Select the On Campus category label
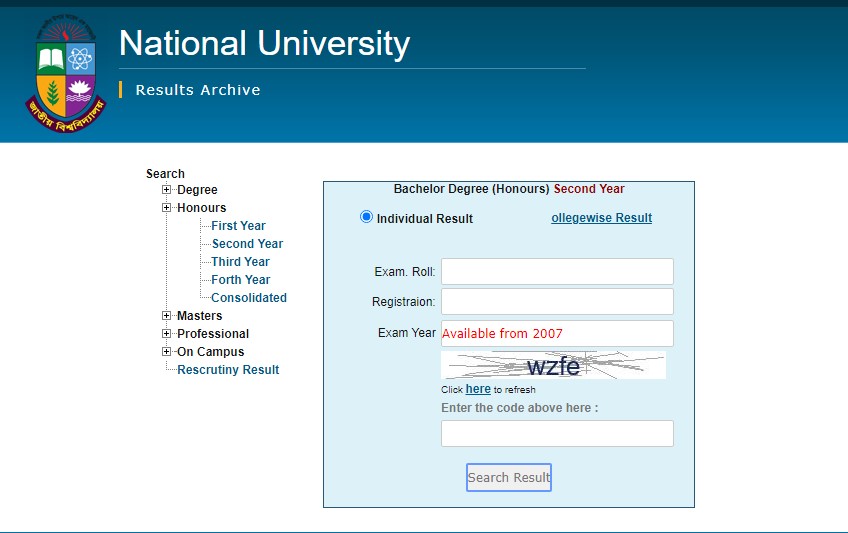This screenshot has height=533, width=848. [x=211, y=352]
